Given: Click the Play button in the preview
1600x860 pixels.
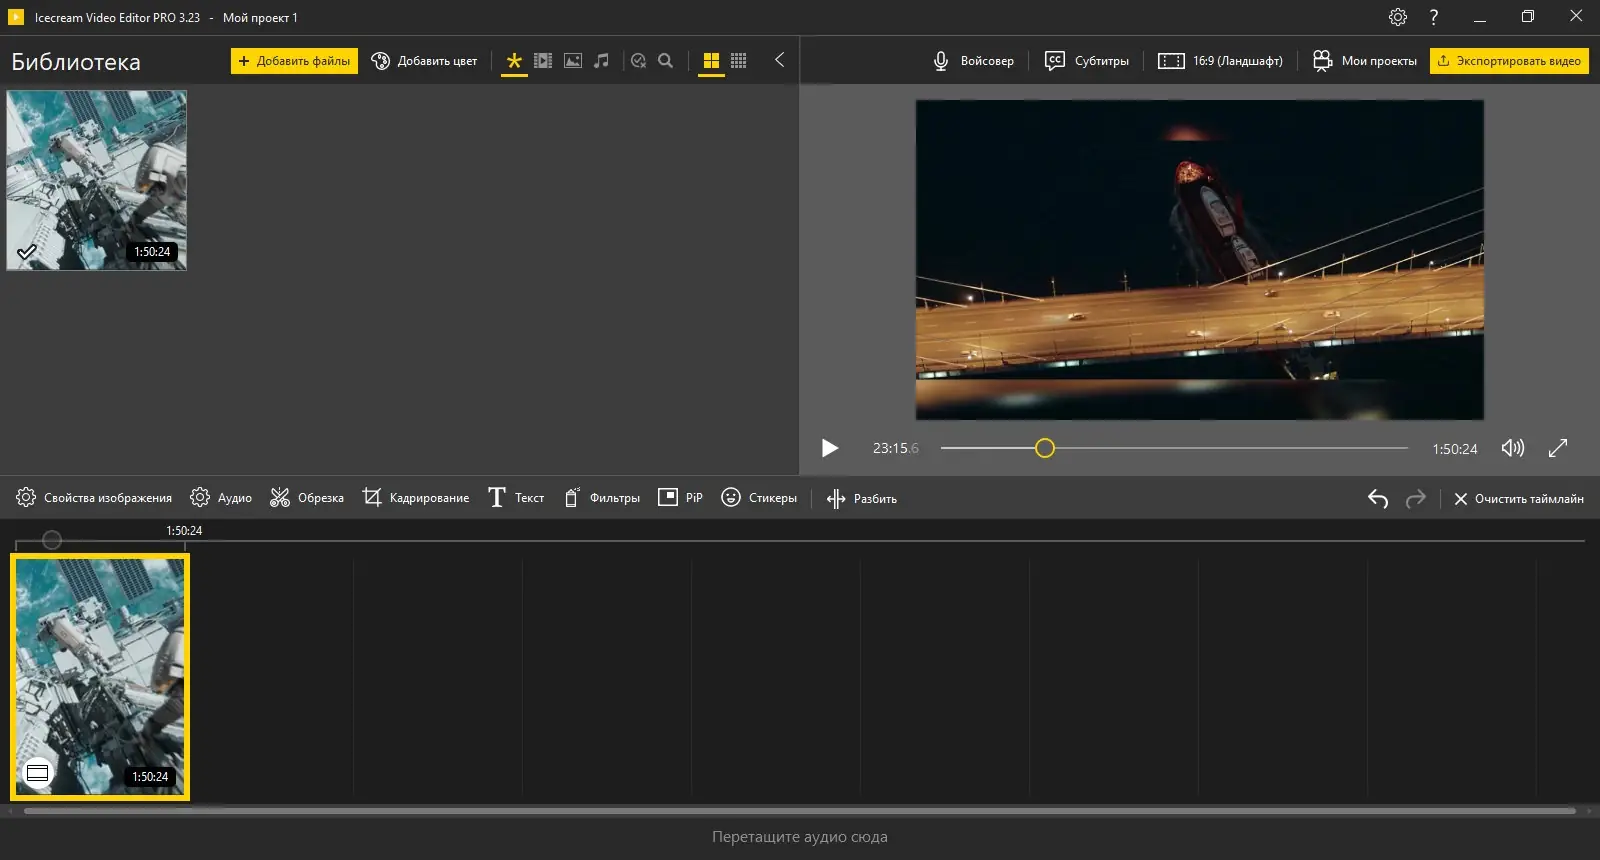Looking at the screenshot, I should pyautogui.click(x=829, y=448).
